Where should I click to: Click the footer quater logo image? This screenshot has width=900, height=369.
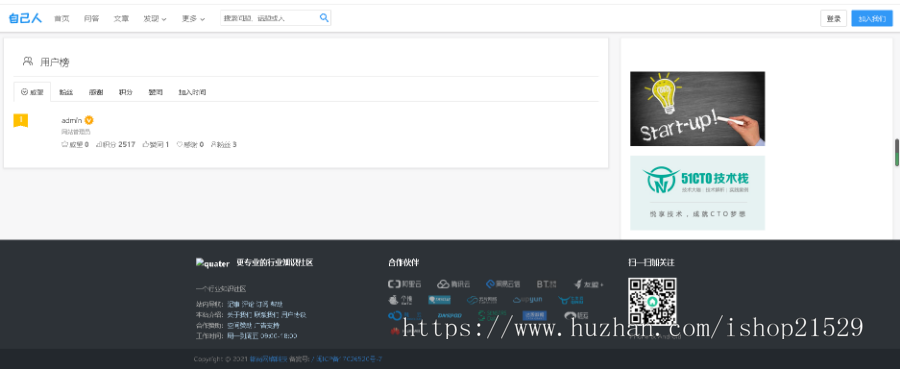[212, 263]
